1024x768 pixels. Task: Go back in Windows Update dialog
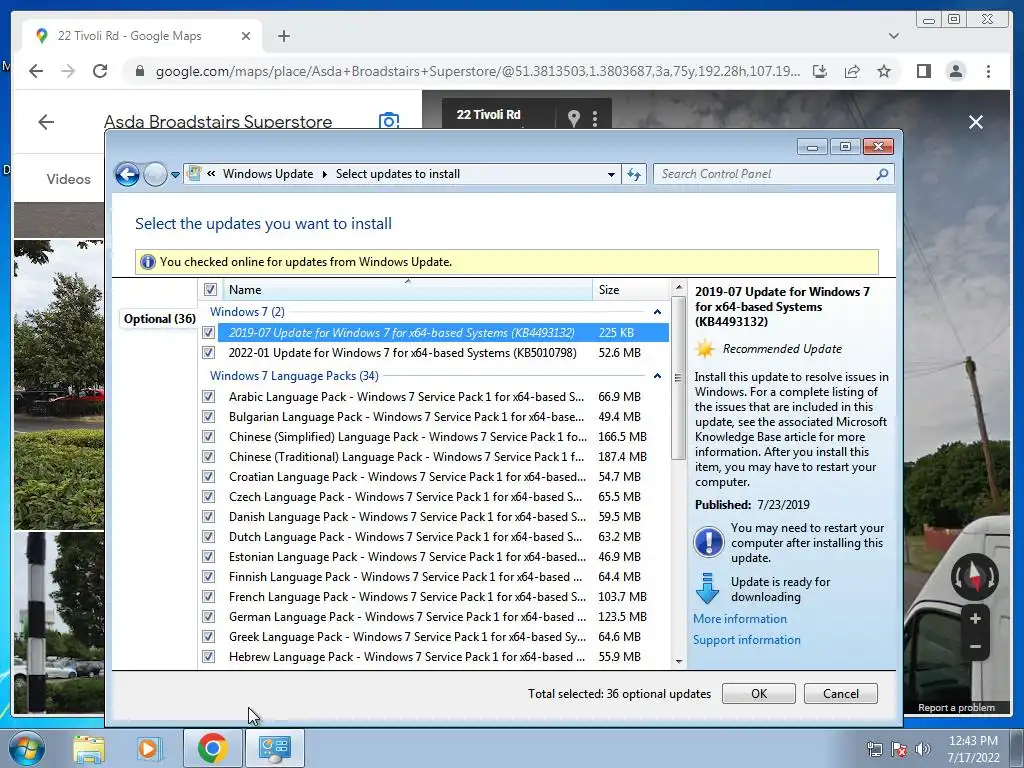point(127,174)
